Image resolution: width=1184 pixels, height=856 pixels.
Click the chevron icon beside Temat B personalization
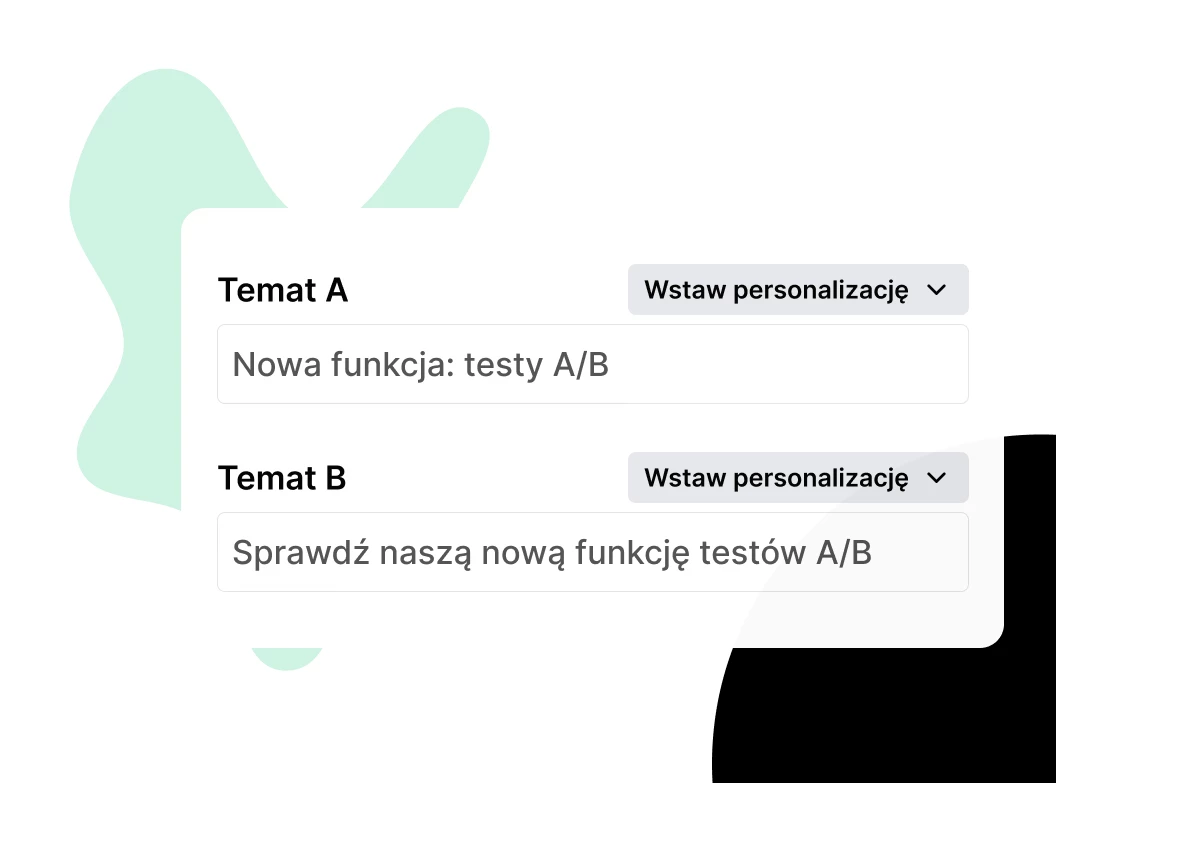point(937,478)
